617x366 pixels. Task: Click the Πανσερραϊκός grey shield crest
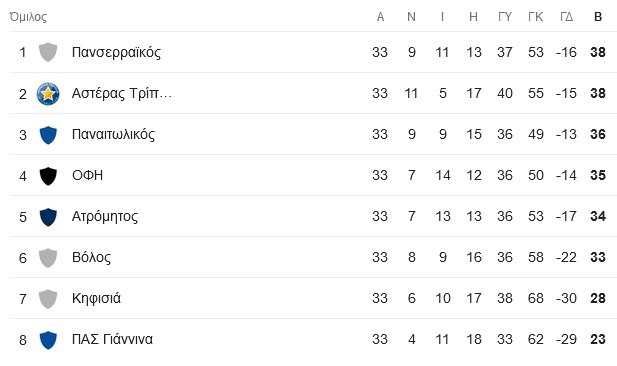(48, 52)
